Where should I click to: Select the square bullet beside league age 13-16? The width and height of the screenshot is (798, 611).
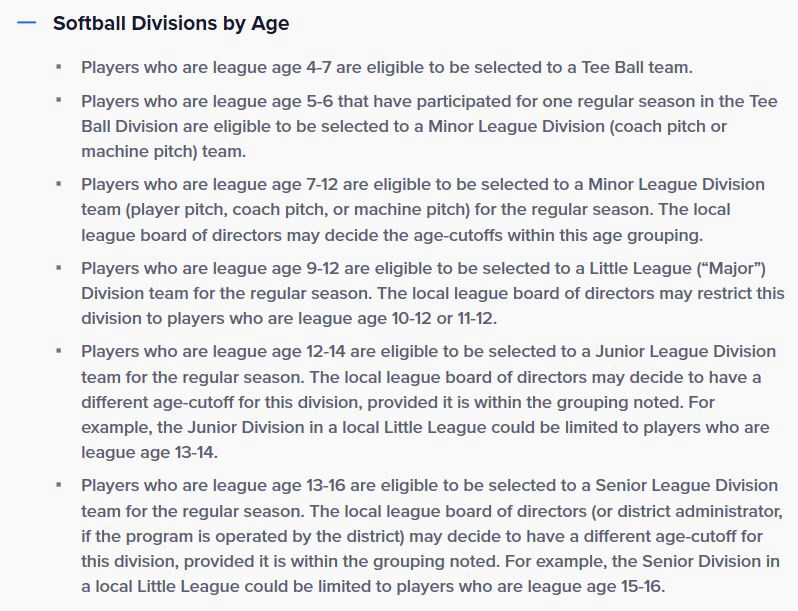(59, 485)
